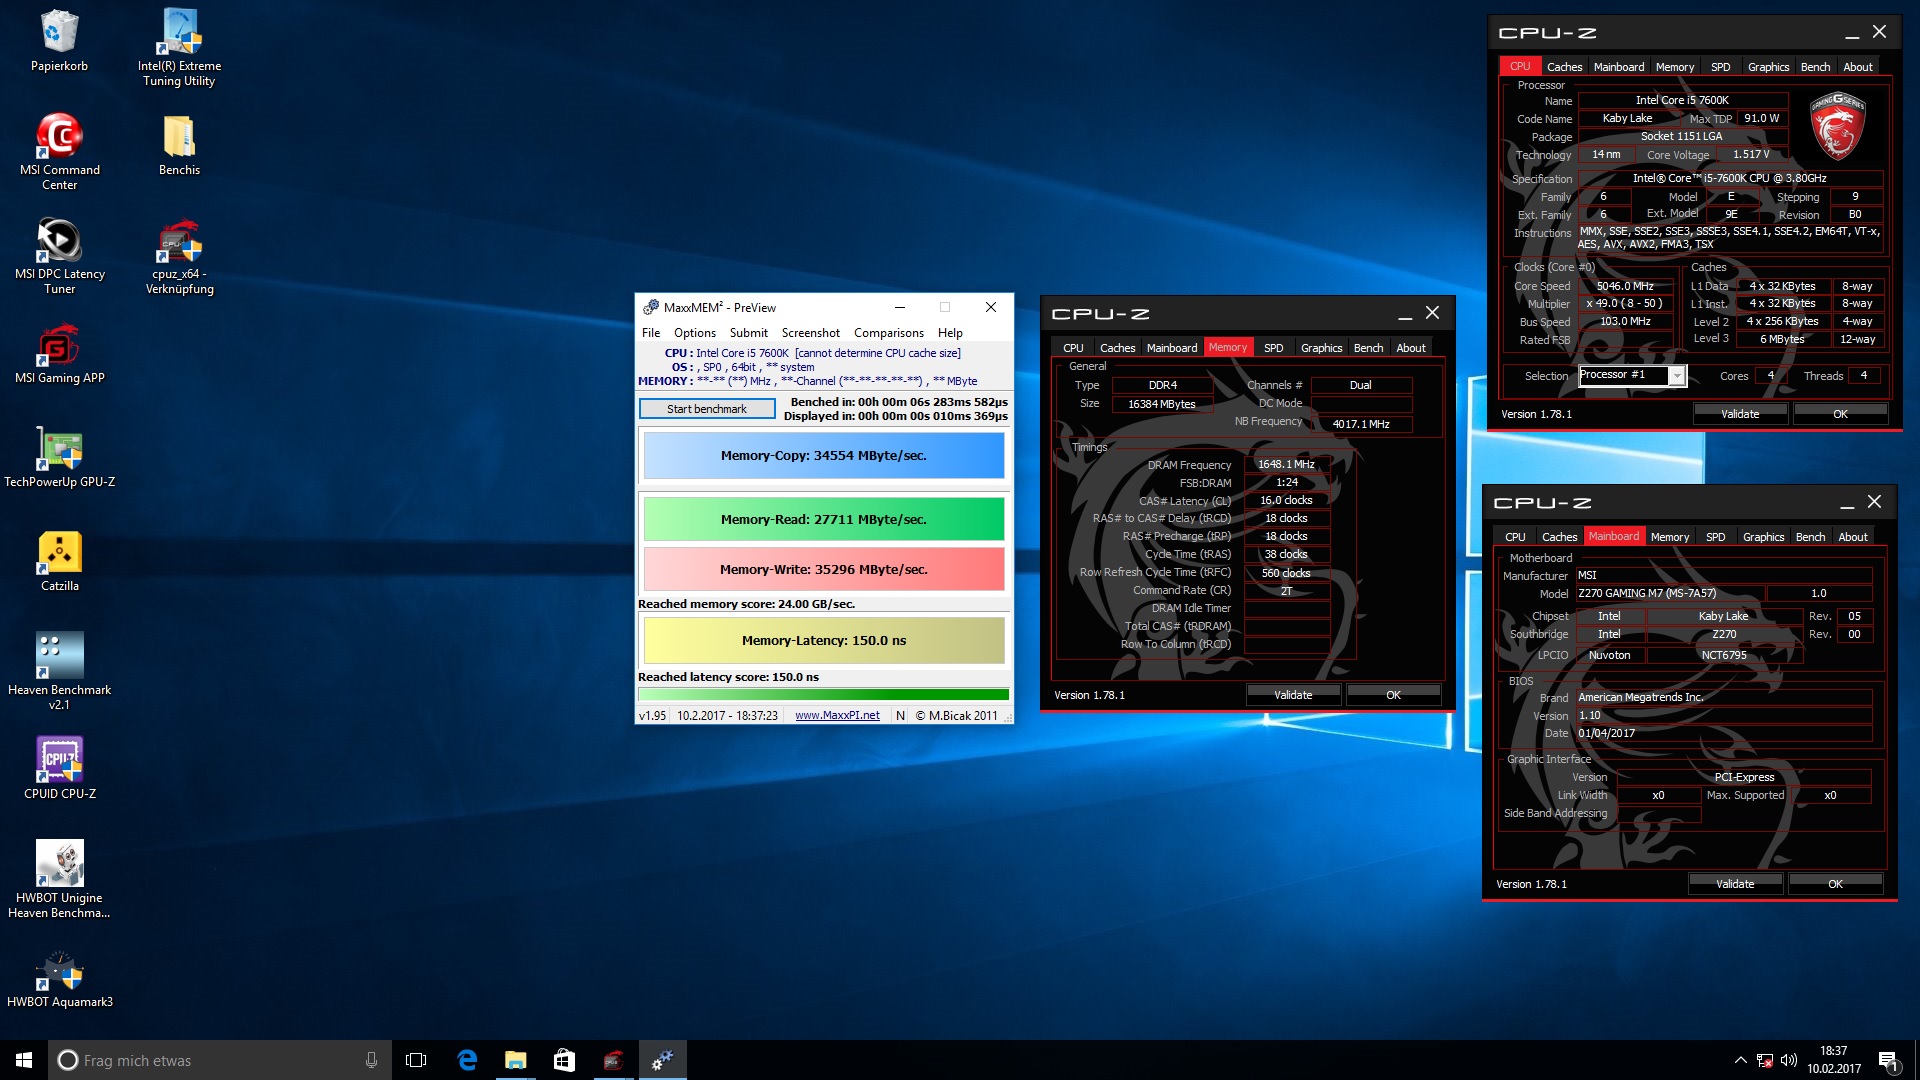Click the Memory-Read result bar

click(823, 519)
